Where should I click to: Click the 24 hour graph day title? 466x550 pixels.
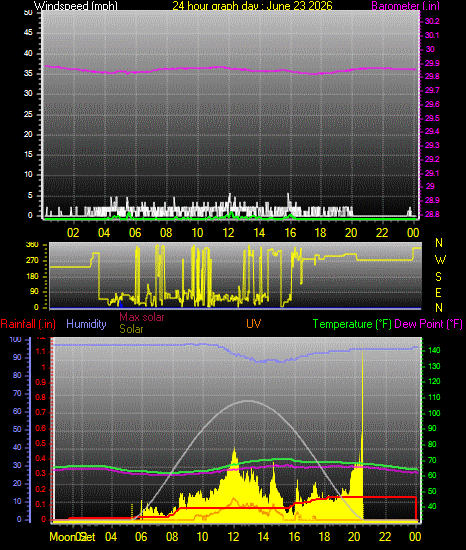252,6
